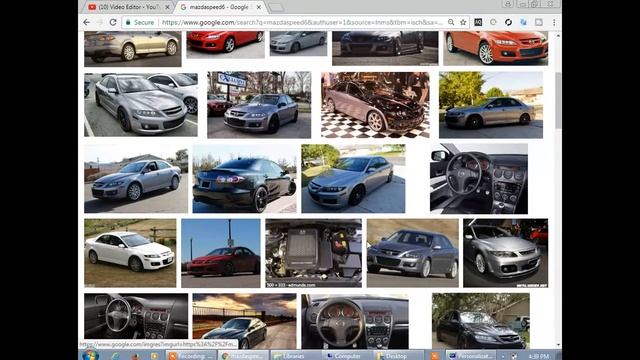Open the silver car on driveway image
This screenshot has width=640, height=360.
[353, 178]
